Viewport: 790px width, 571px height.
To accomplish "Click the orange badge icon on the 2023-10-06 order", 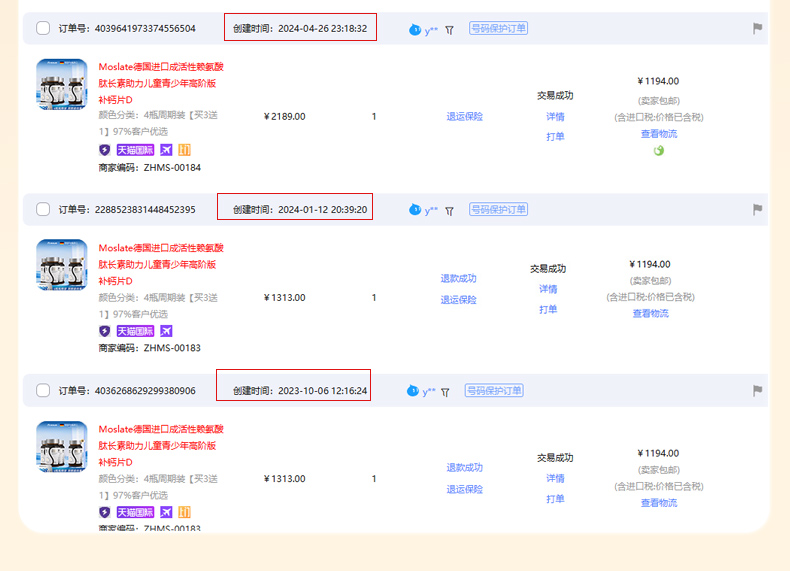I will (184, 512).
